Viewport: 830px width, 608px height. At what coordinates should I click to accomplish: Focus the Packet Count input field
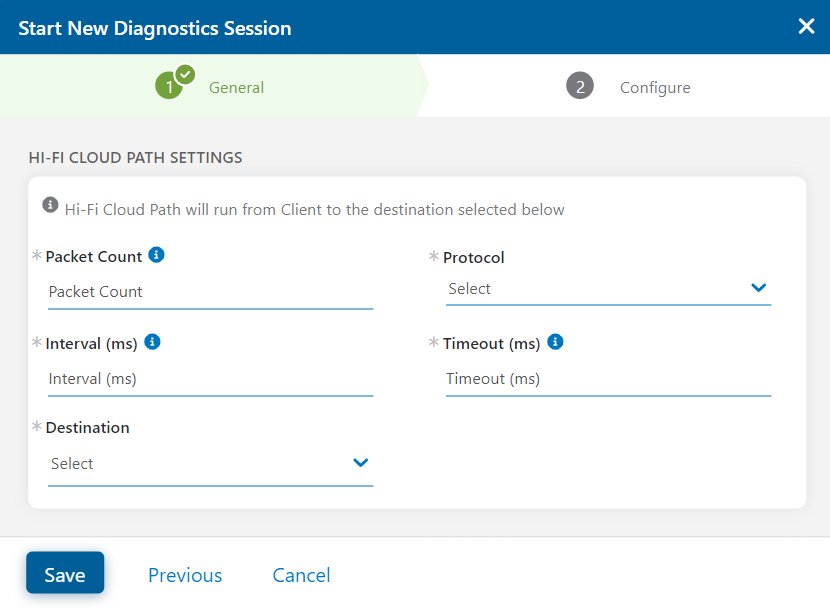point(210,292)
